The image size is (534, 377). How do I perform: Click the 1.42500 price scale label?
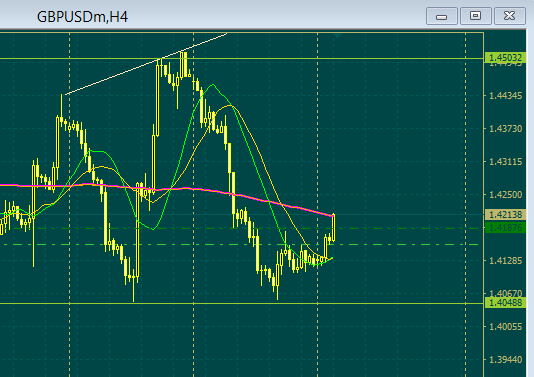[x=505, y=195]
